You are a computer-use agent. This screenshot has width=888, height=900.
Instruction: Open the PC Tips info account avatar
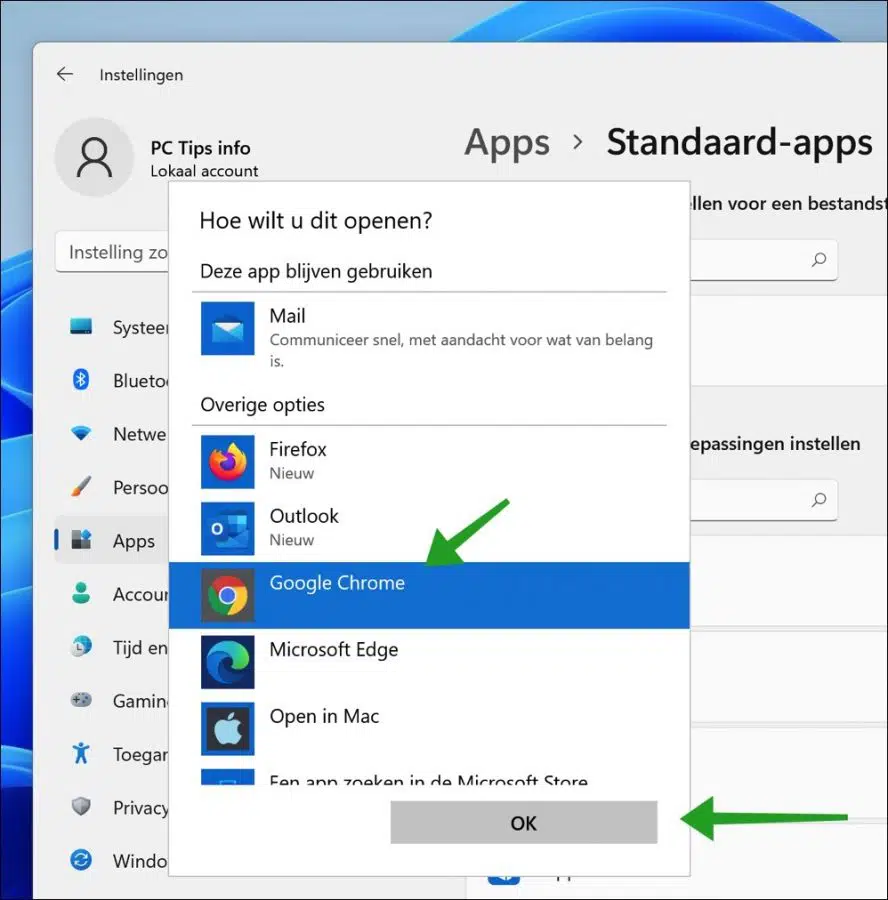[x=94, y=157]
